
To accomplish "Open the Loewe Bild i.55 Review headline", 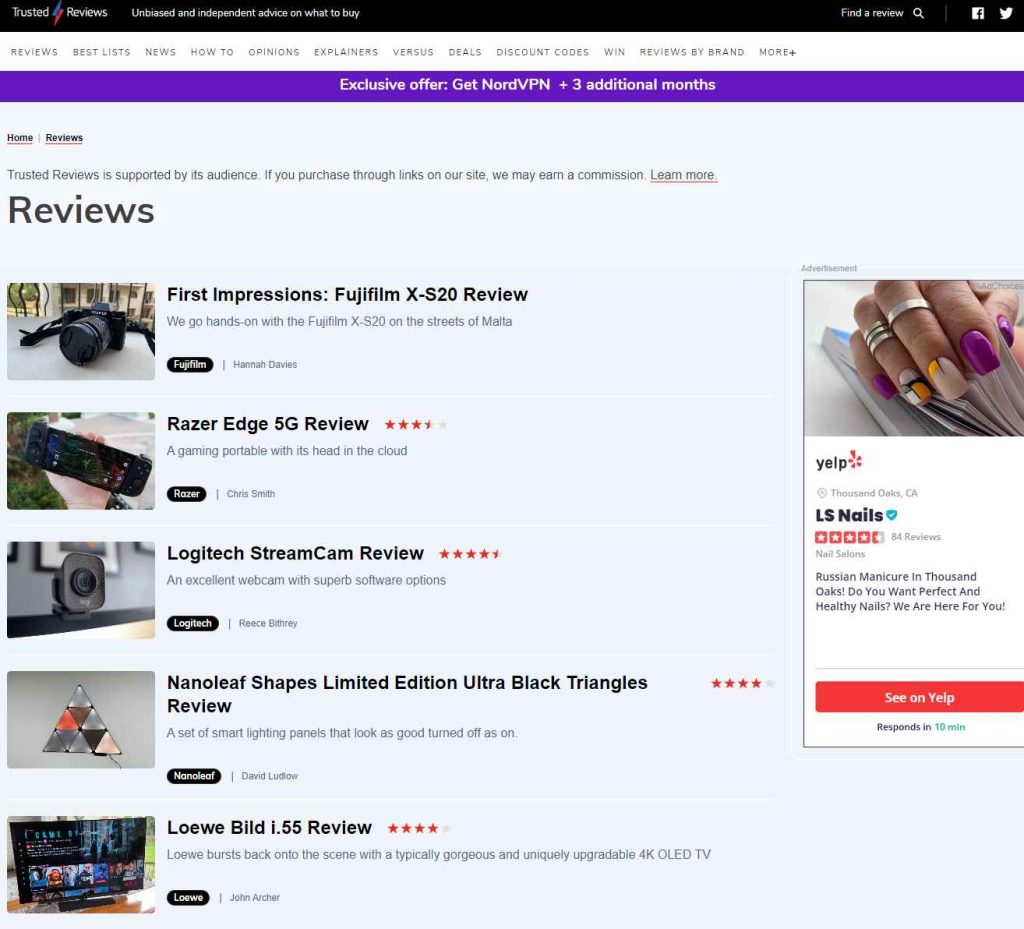I will pyautogui.click(x=269, y=827).
